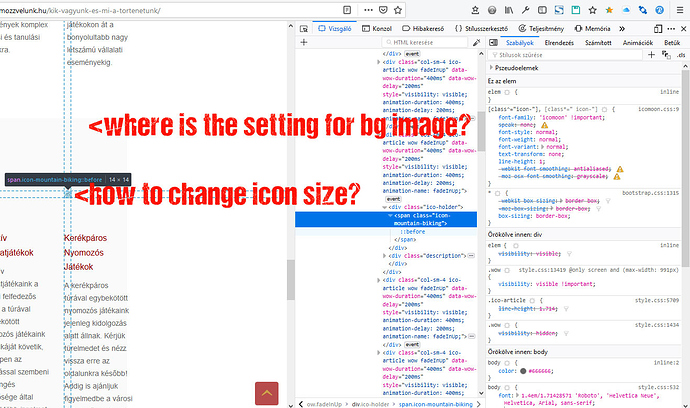Click the wrench developer icon in toolbar
Viewport: 690px width, 408px height.
(525, 10)
